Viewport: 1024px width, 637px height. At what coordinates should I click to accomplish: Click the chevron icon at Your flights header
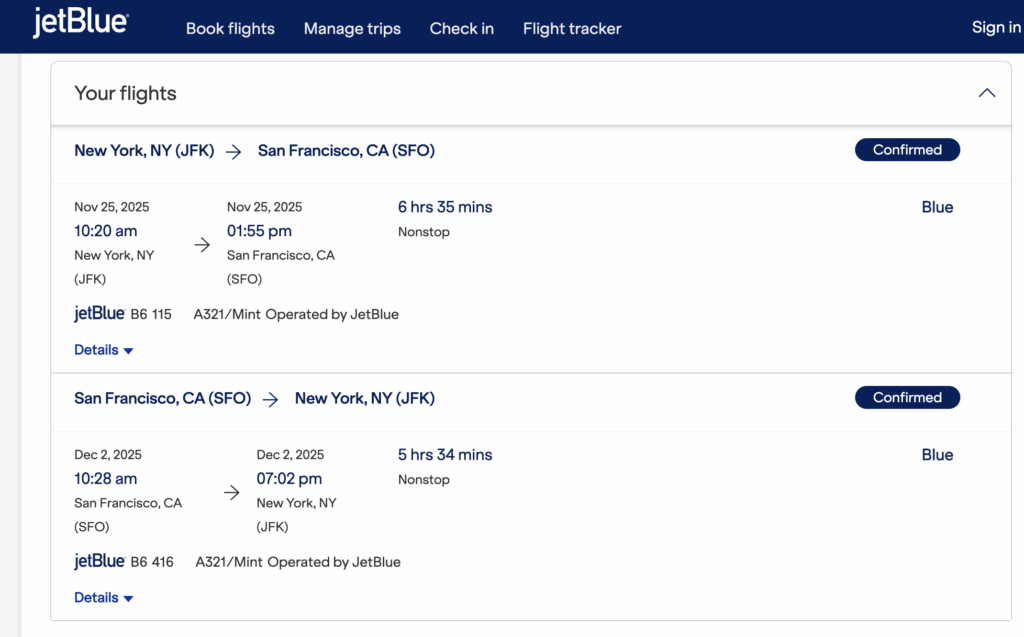[986, 92]
